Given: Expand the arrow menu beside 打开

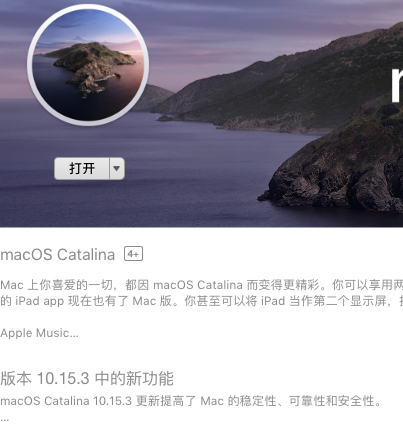Looking at the screenshot, I should [x=117, y=169].
